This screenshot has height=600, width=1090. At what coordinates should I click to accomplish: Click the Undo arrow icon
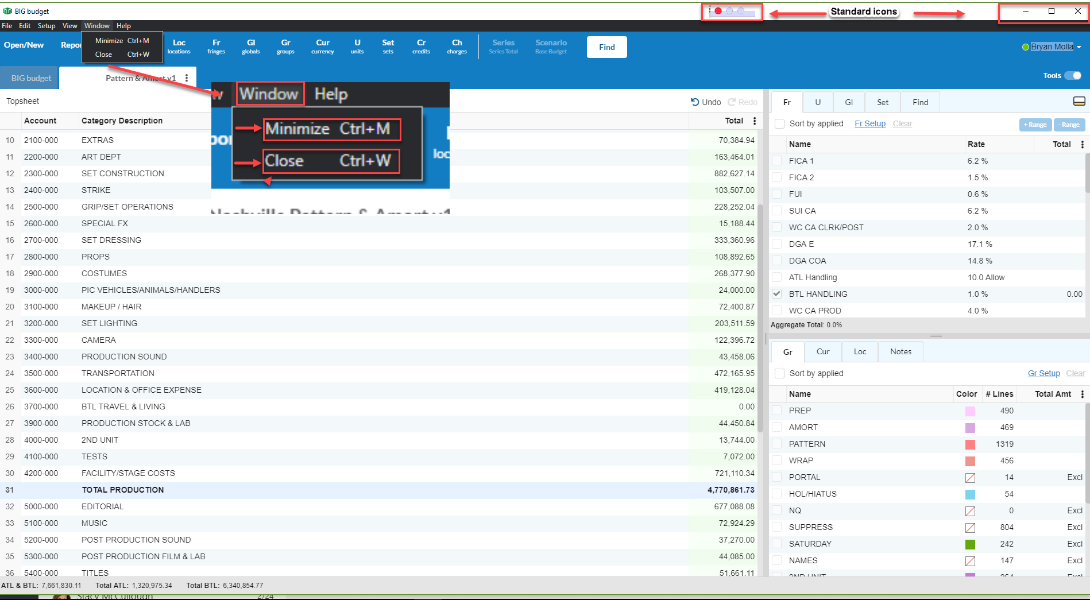tap(694, 102)
